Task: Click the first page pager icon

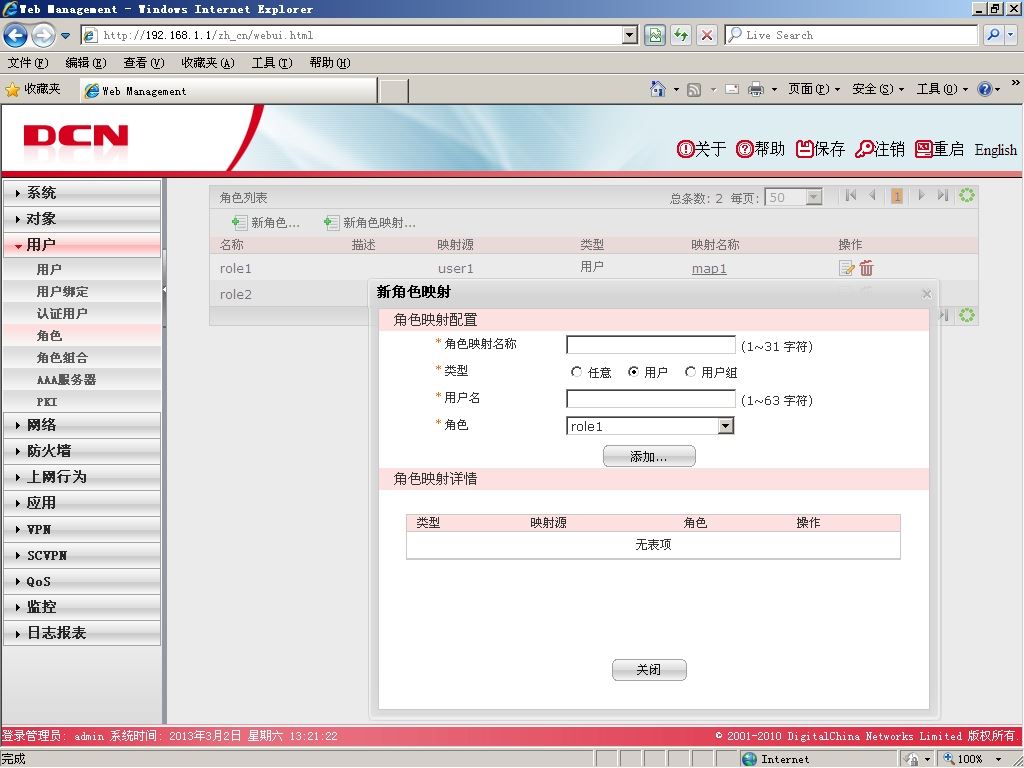Action: [850, 195]
